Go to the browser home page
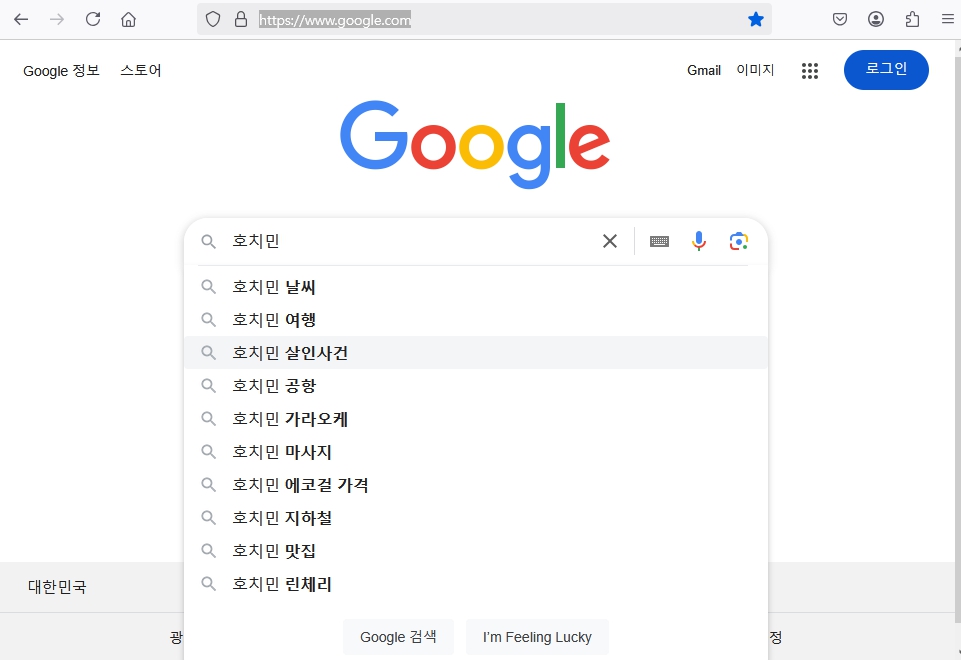The width and height of the screenshot is (961, 660). point(128,19)
